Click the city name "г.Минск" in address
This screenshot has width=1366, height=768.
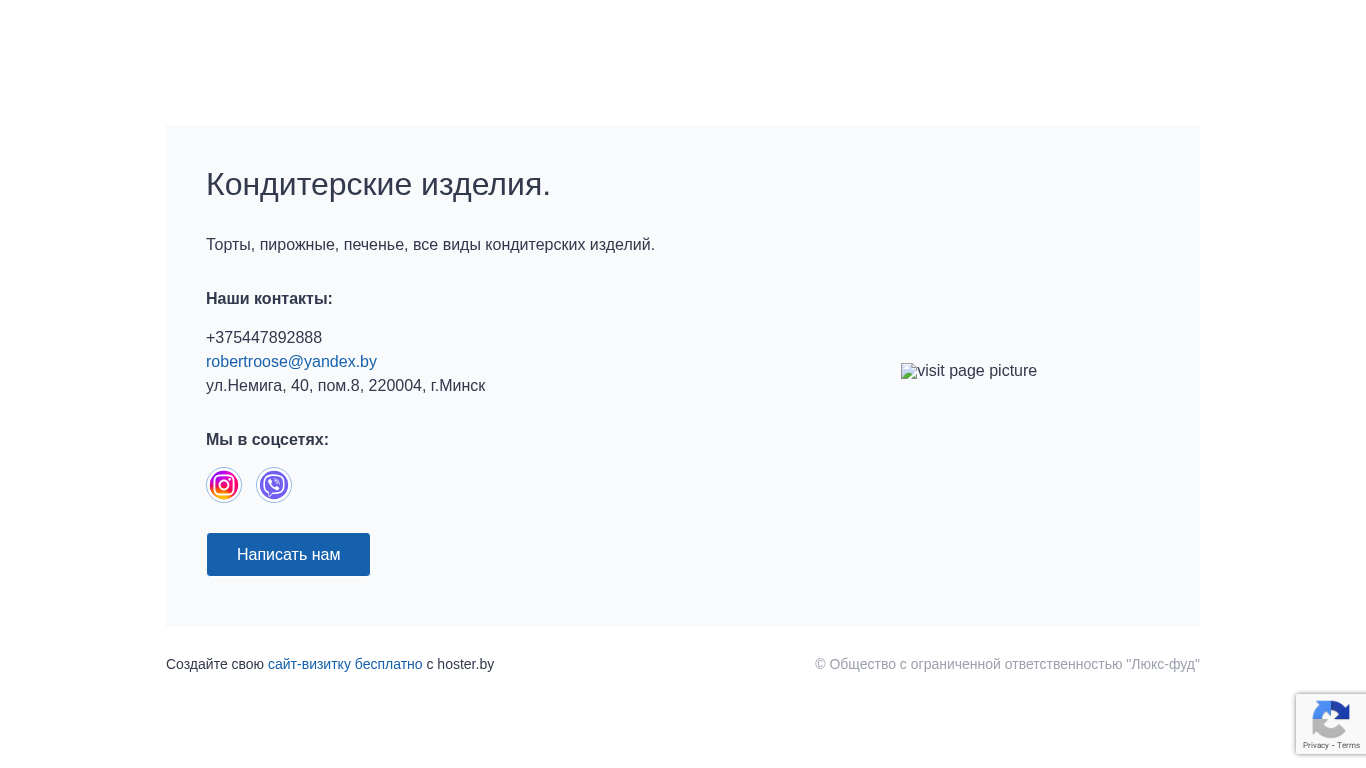point(458,386)
